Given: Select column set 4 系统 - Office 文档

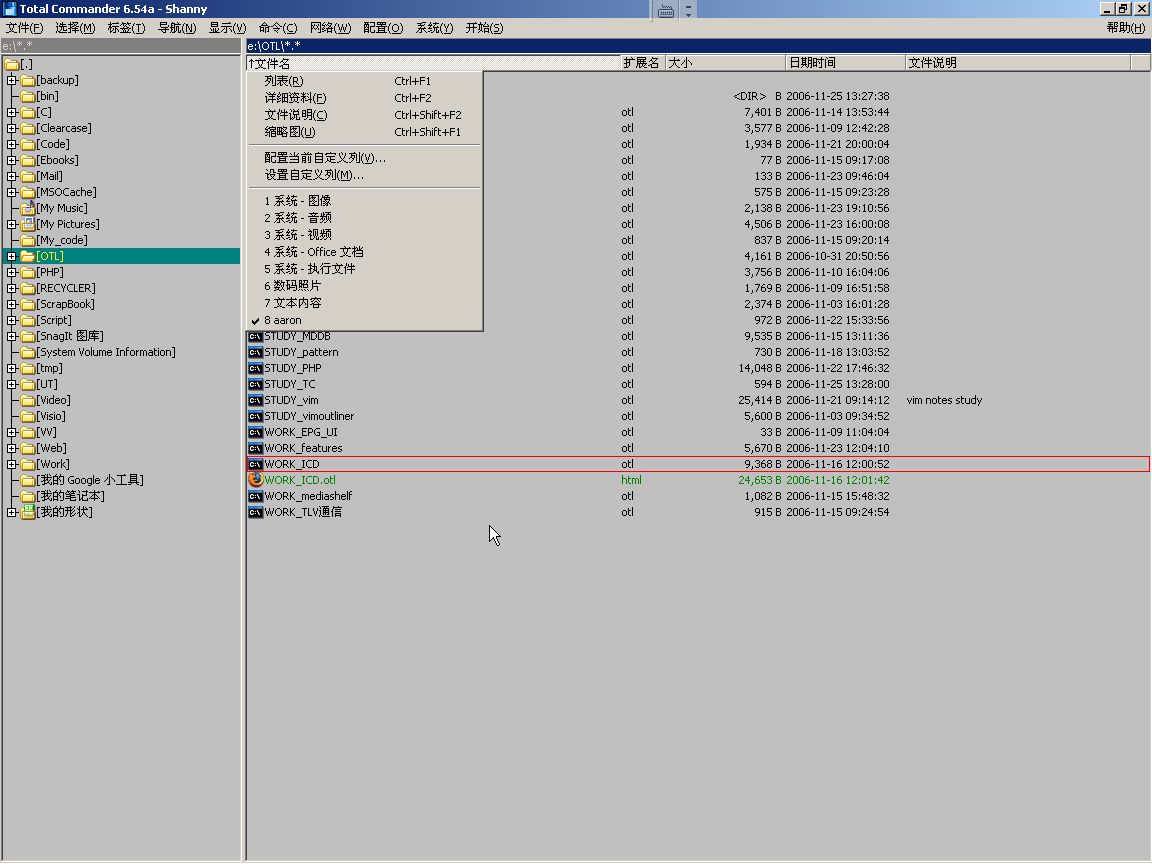Looking at the screenshot, I should point(364,252).
